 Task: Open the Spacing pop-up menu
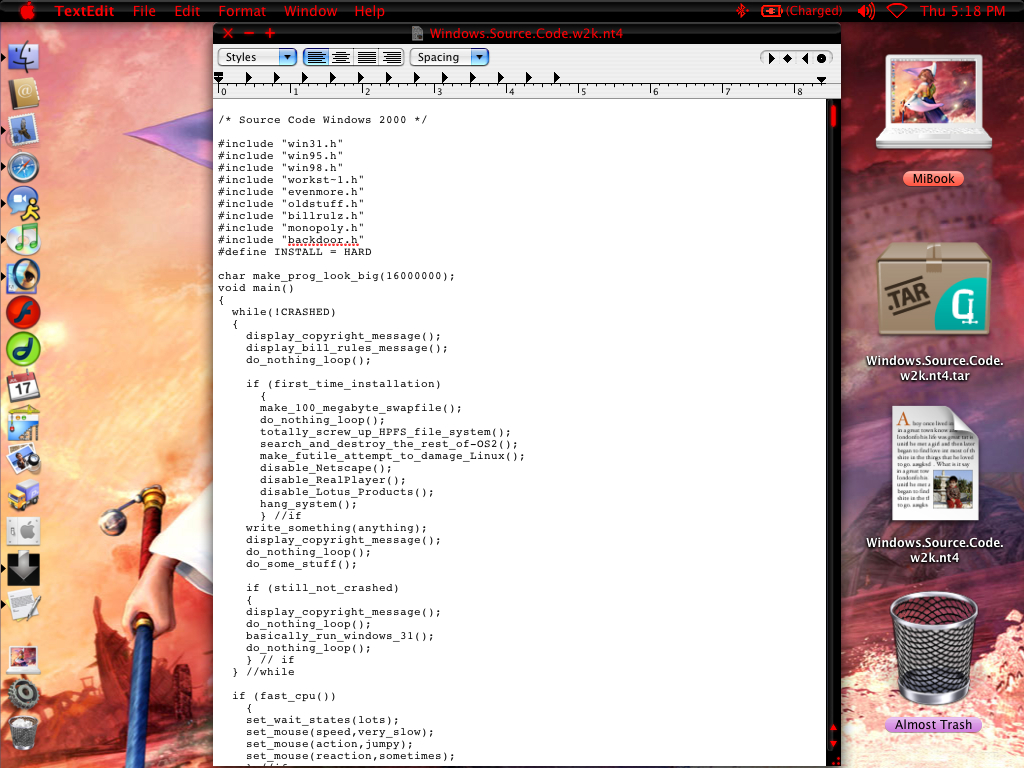[x=449, y=57]
